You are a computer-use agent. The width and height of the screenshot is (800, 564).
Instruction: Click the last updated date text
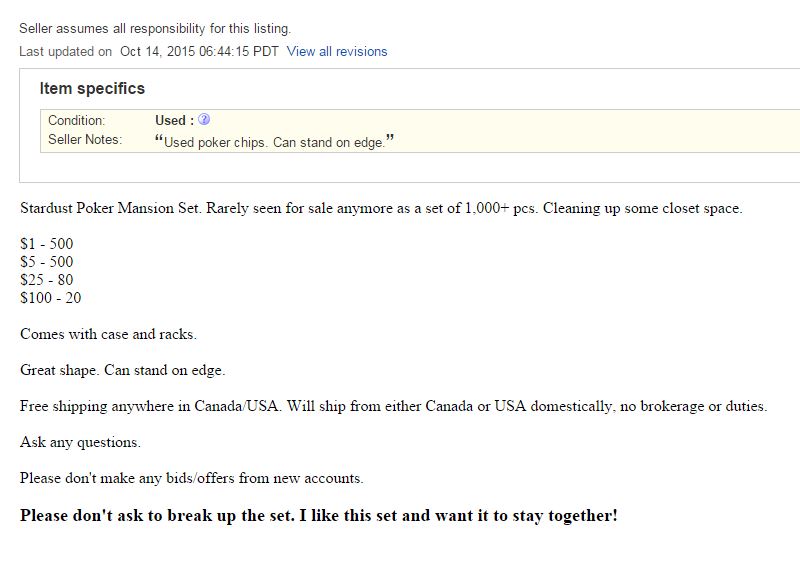point(199,52)
